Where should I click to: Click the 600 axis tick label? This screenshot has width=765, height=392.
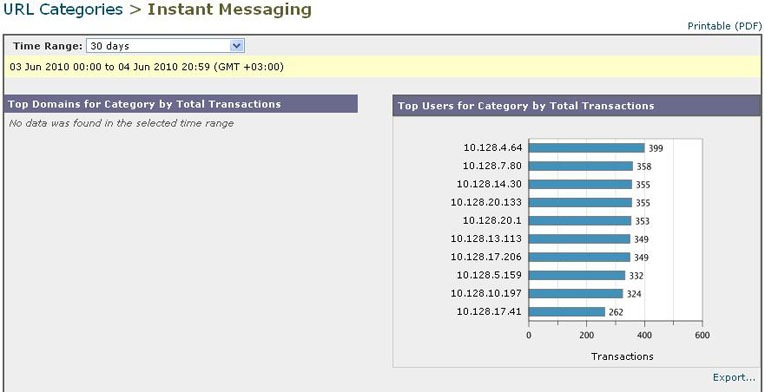click(702, 335)
